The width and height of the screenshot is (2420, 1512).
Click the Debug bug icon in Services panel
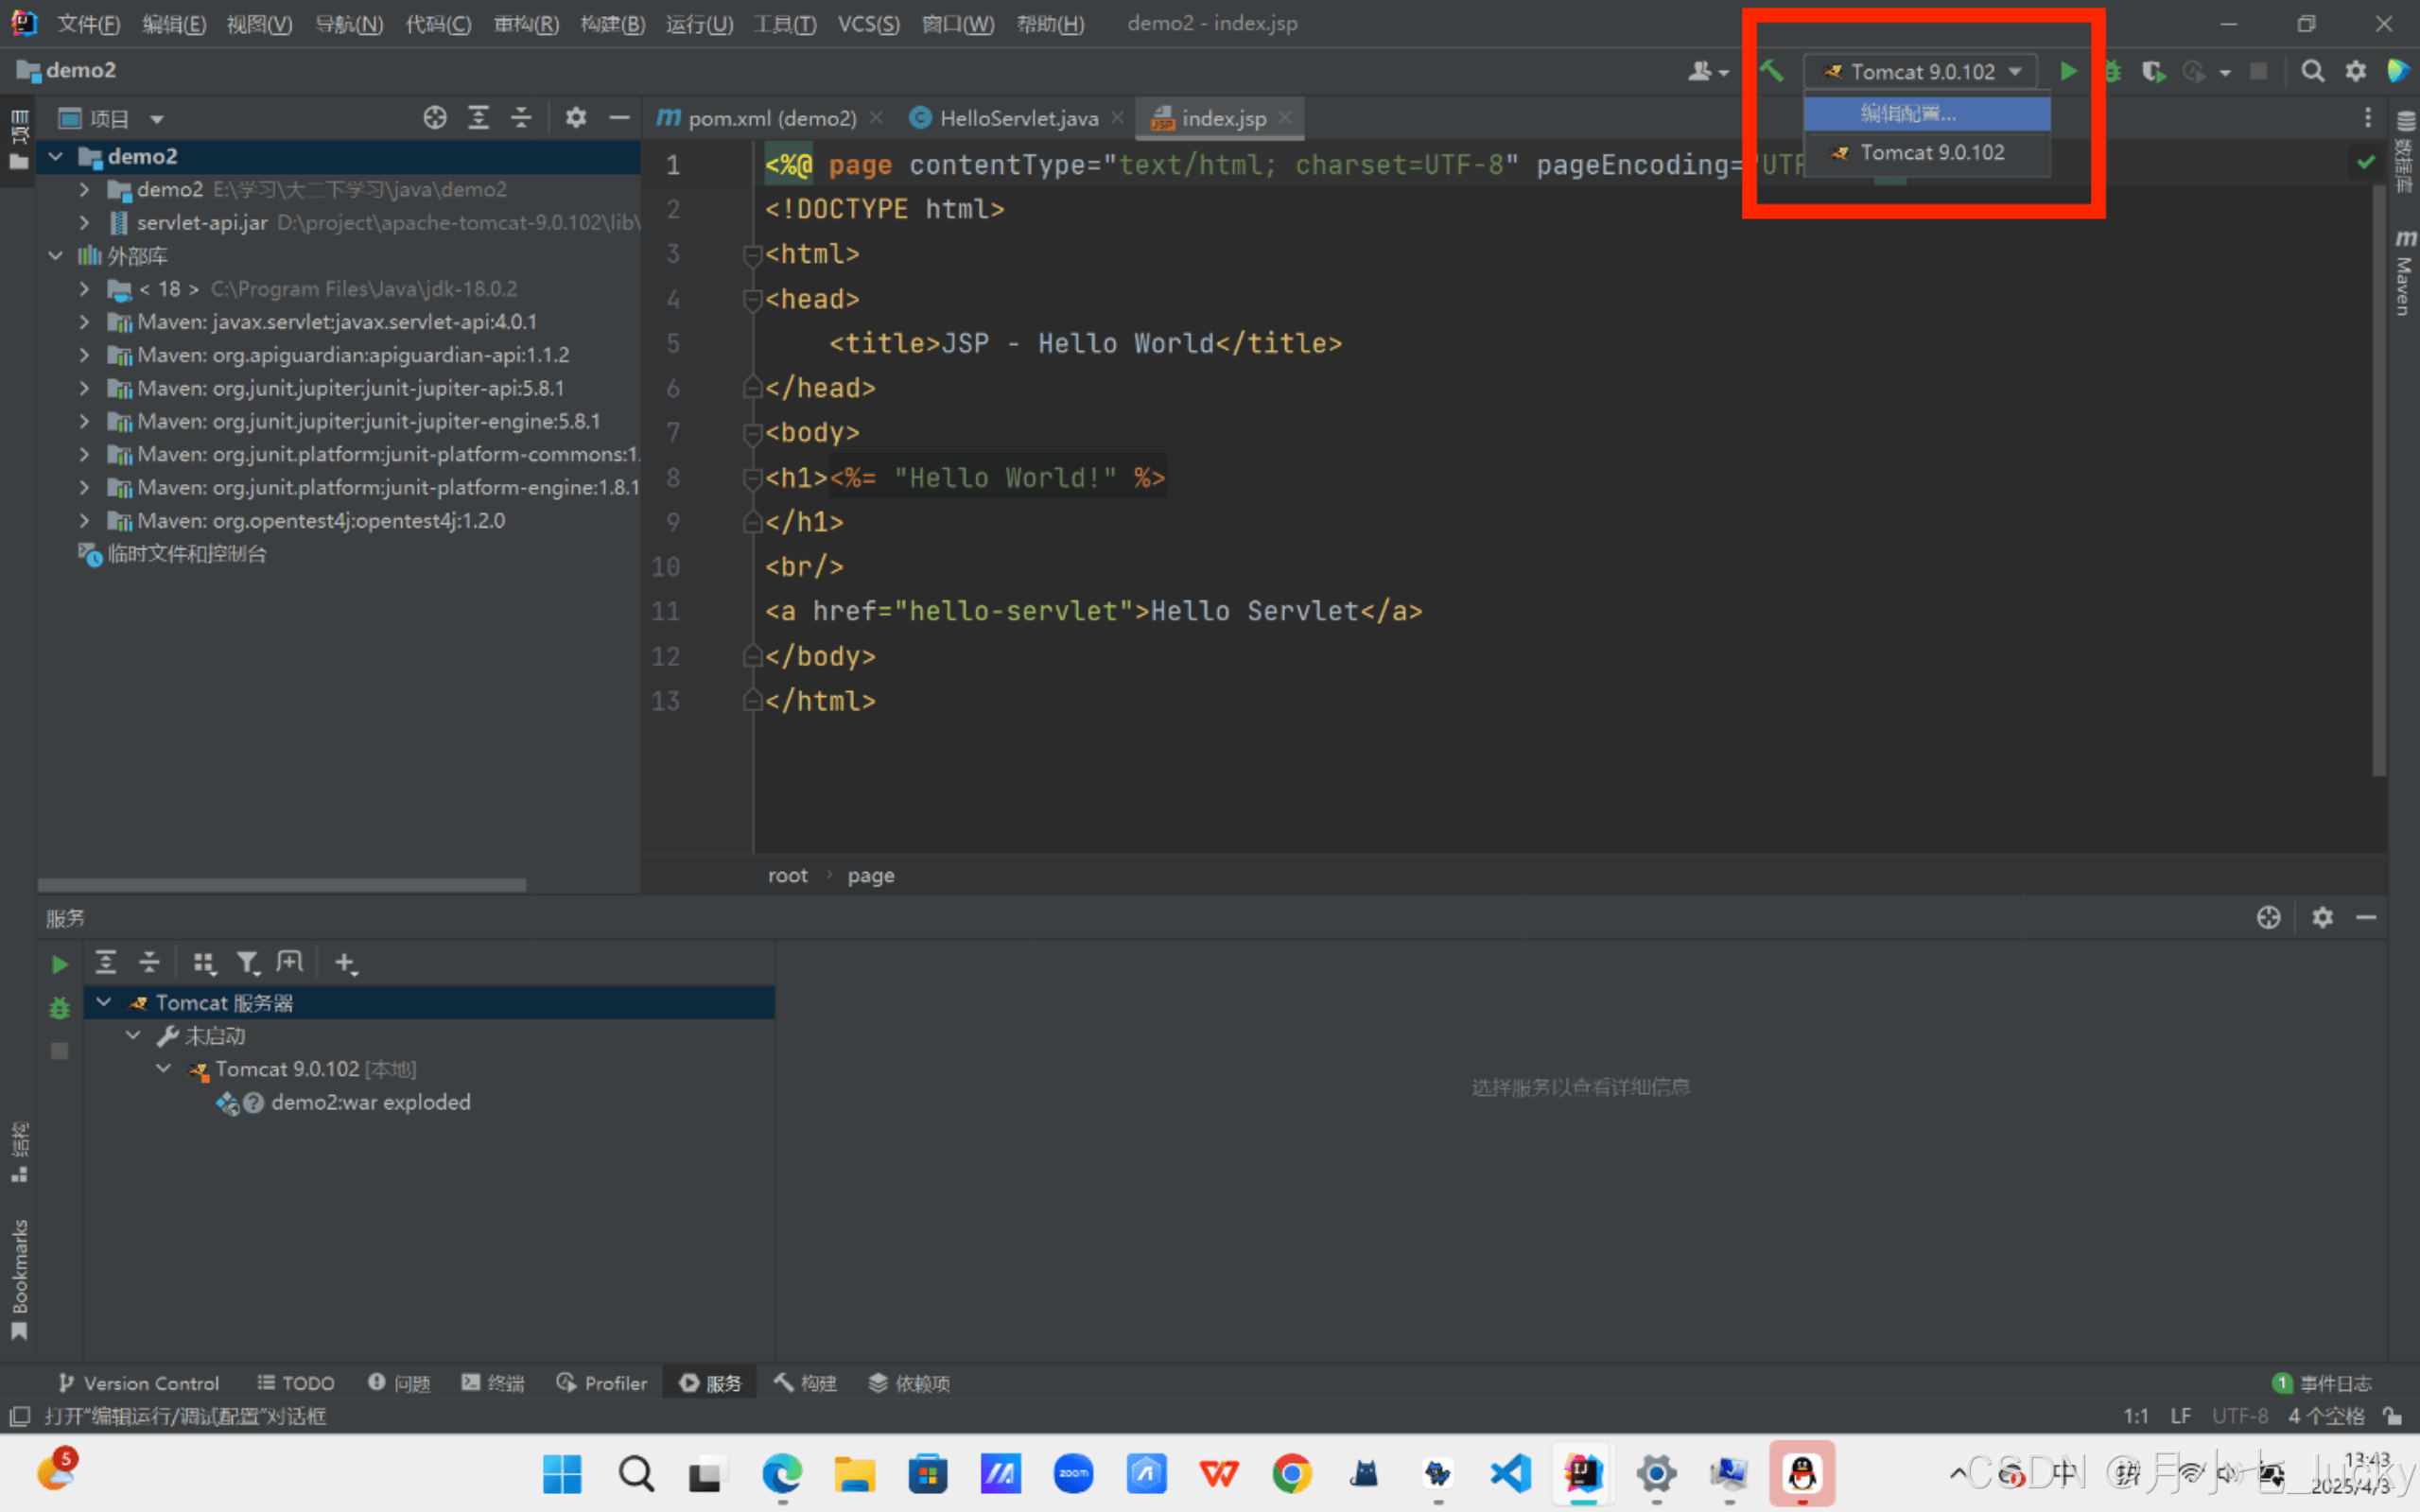click(x=59, y=1008)
